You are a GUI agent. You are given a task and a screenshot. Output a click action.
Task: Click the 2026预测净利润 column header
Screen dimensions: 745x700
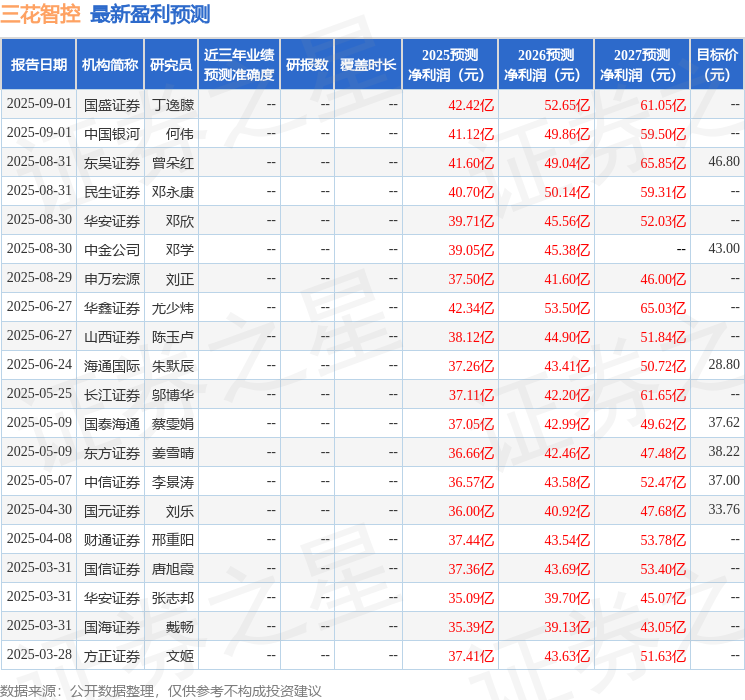(546, 65)
